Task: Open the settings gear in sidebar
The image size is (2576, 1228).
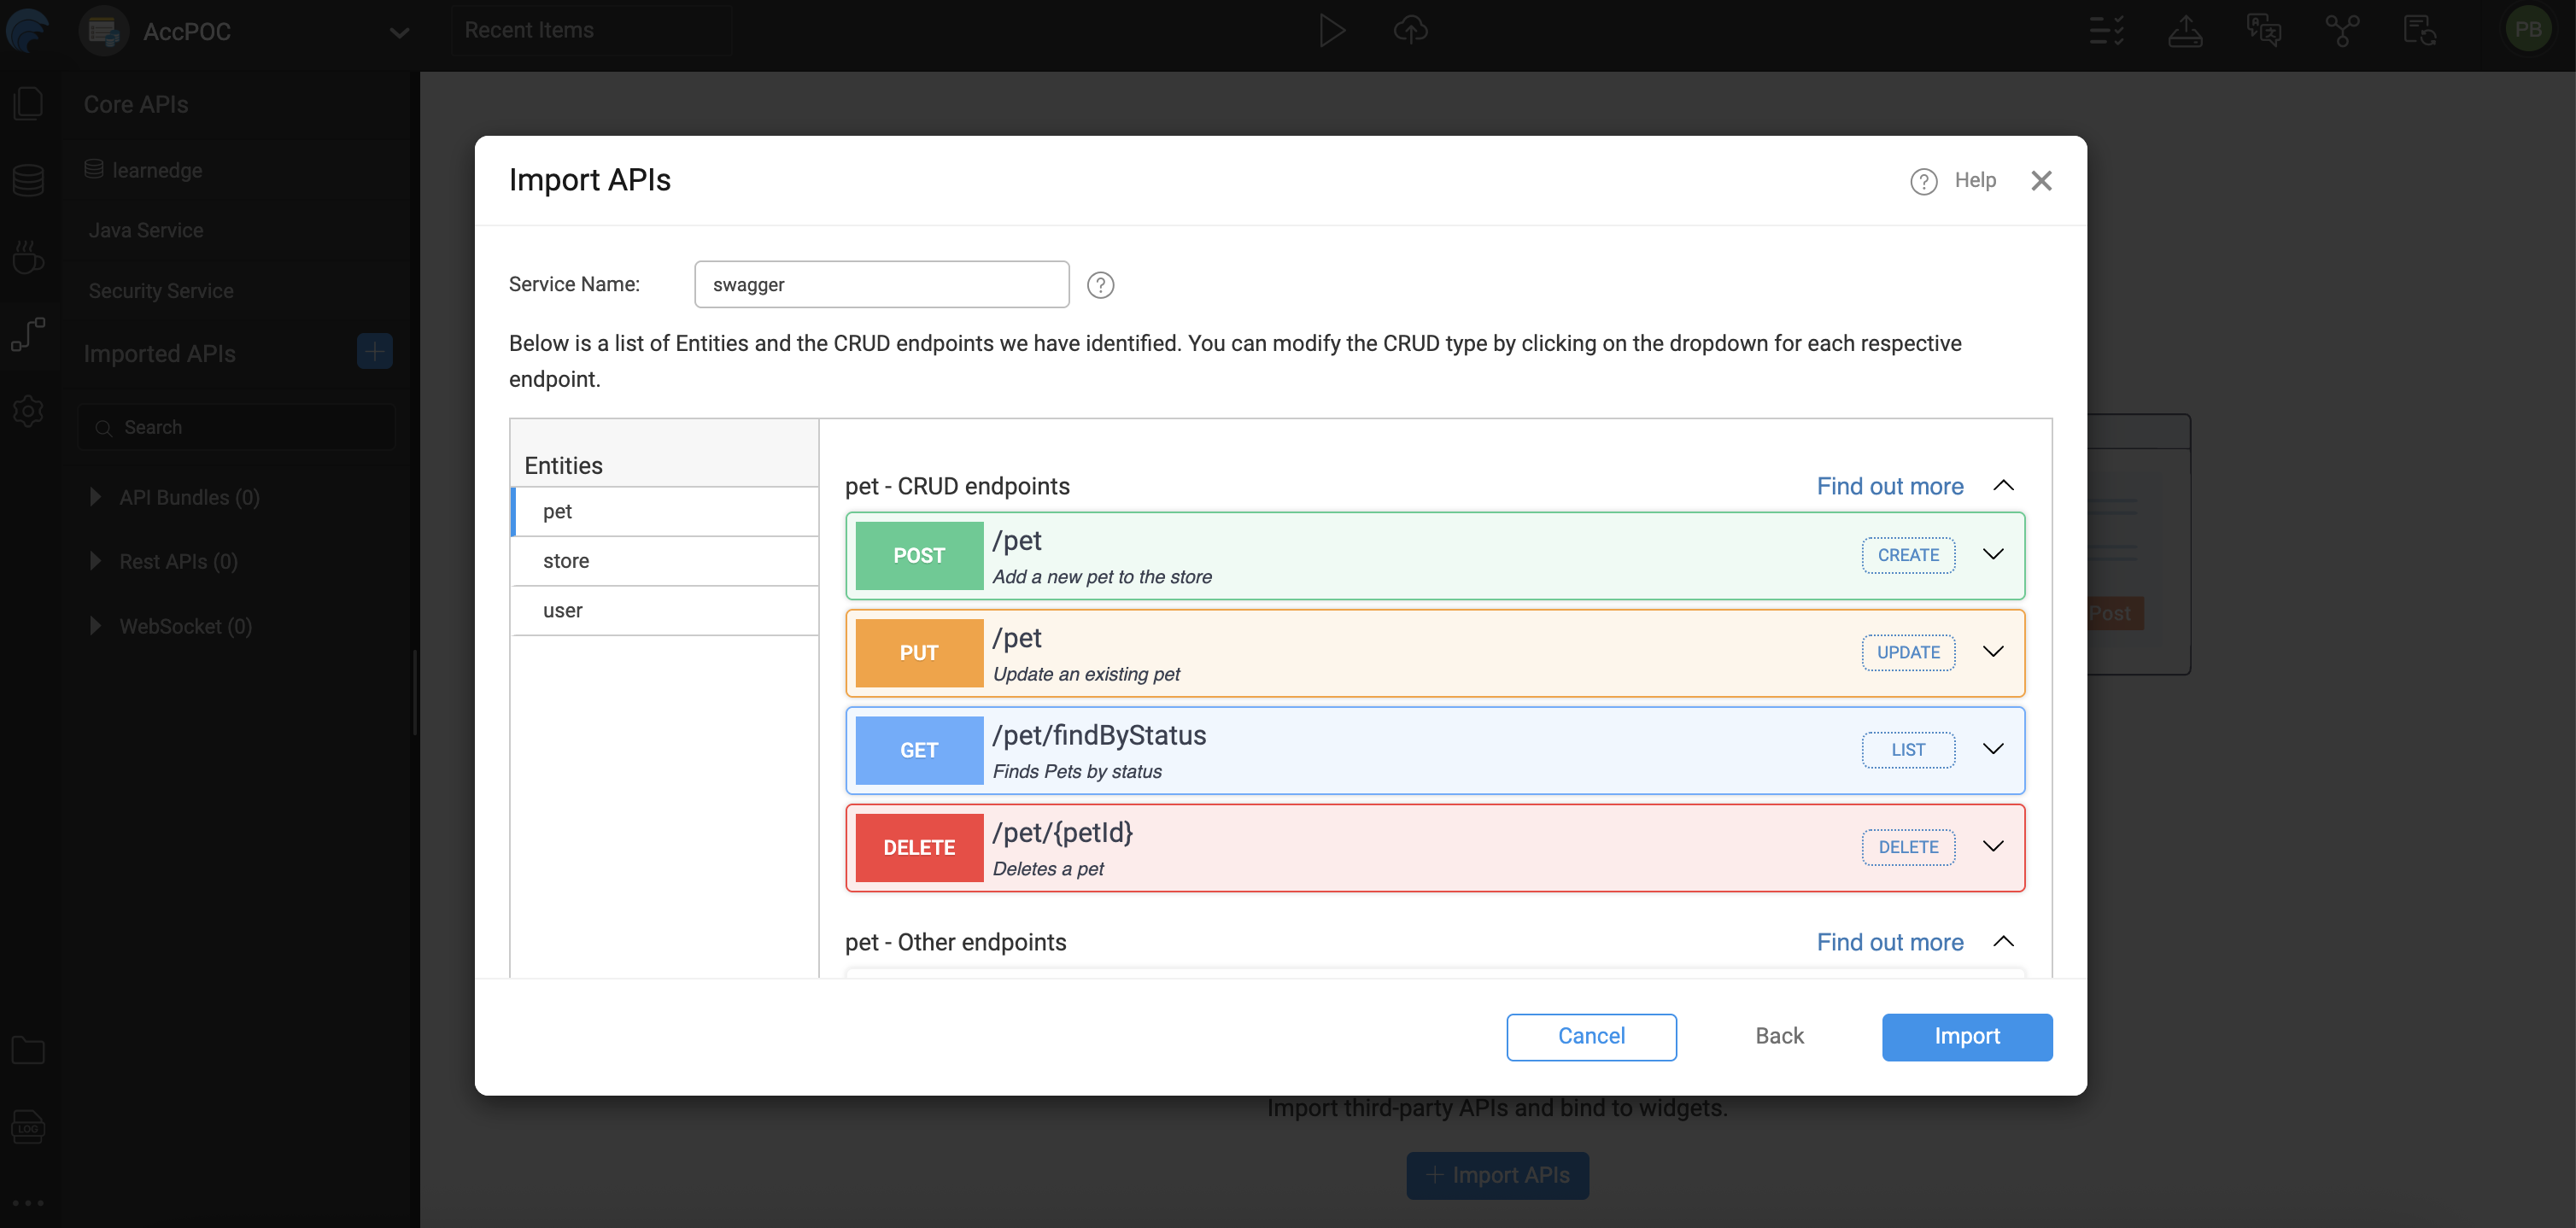Action: pyautogui.click(x=28, y=411)
